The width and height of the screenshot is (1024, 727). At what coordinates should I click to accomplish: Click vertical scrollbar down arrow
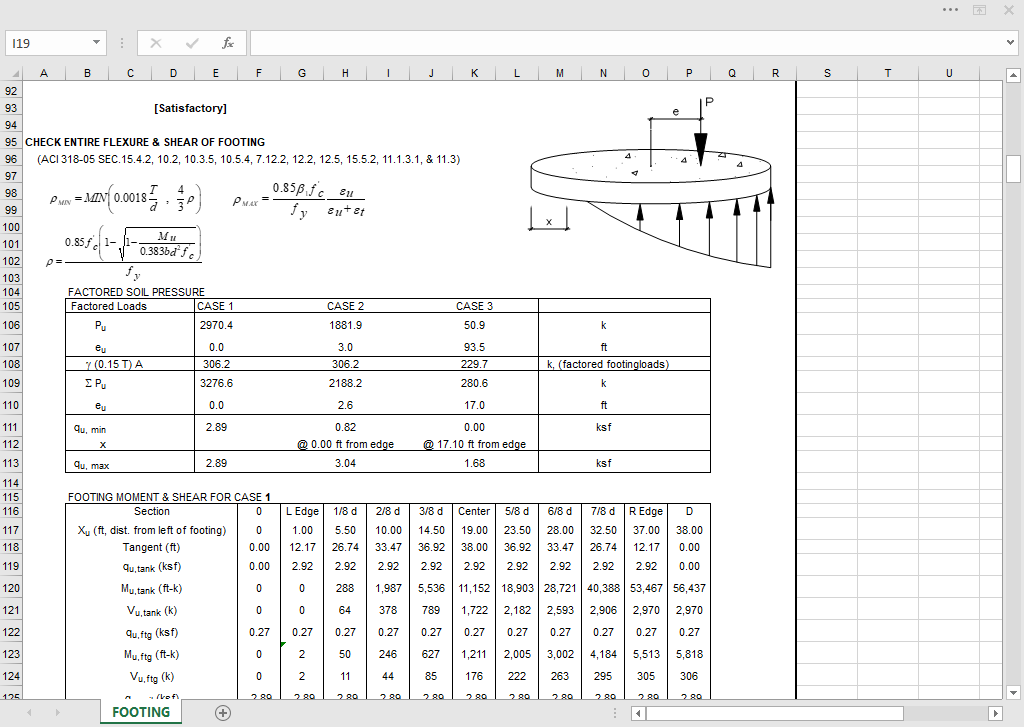1013,692
